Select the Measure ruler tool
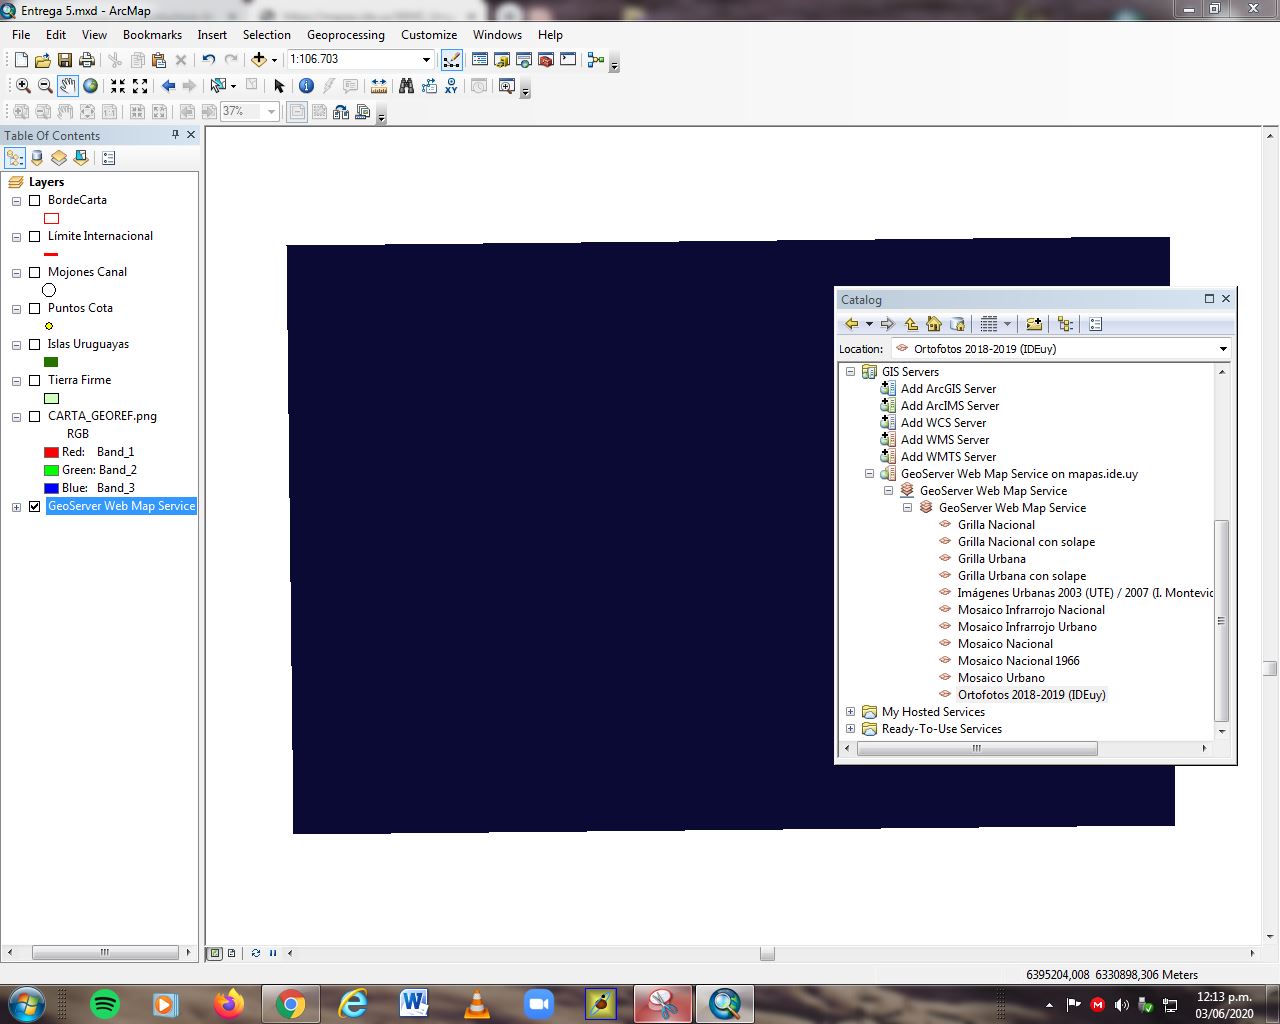Image resolution: width=1280 pixels, height=1024 pixels. pyautogui.click(x=379, y=86)
